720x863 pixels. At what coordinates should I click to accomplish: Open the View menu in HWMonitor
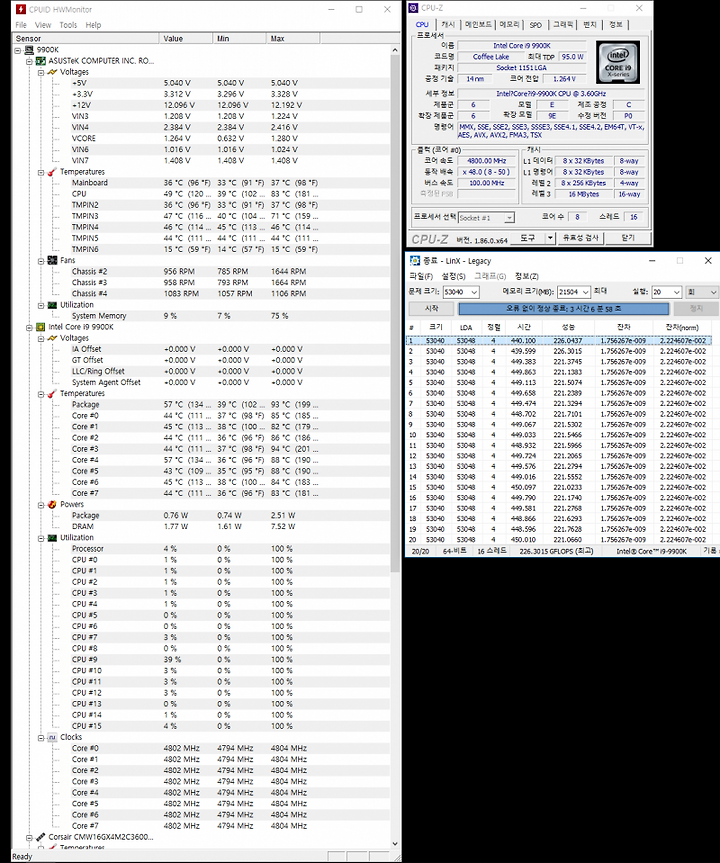click(x=43, y=25)
